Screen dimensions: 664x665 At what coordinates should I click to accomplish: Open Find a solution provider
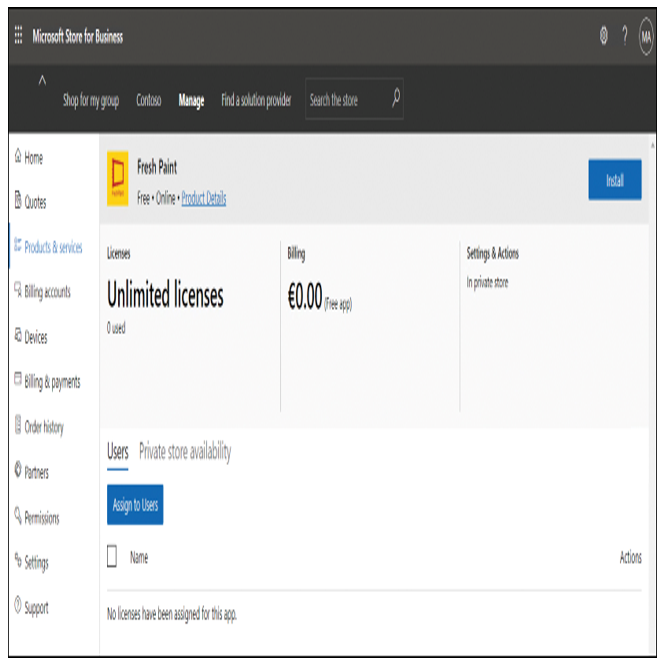click(x=256, y=101)
